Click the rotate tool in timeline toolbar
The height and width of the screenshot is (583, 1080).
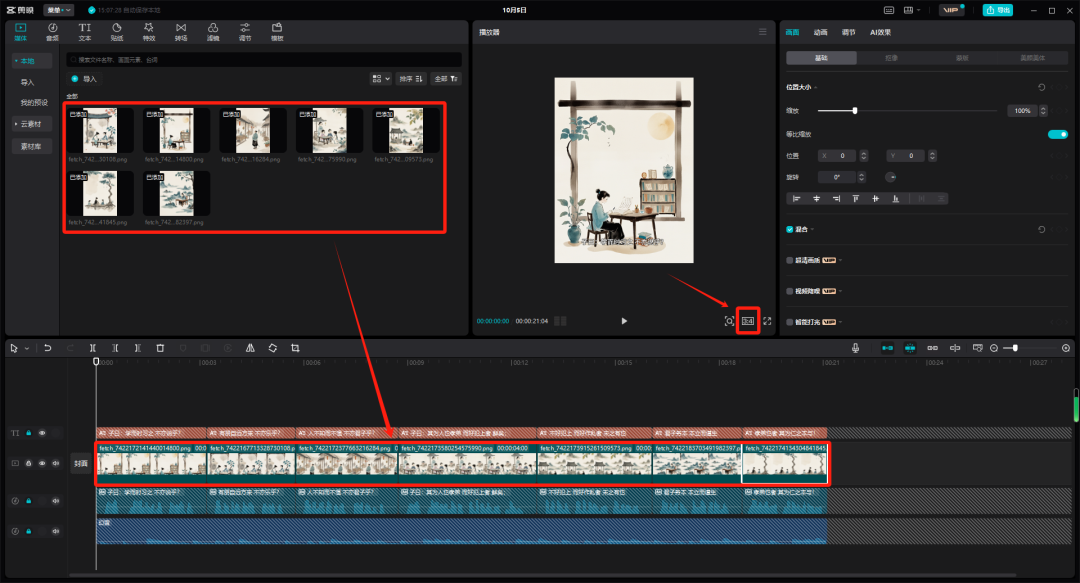coord(273,348)
